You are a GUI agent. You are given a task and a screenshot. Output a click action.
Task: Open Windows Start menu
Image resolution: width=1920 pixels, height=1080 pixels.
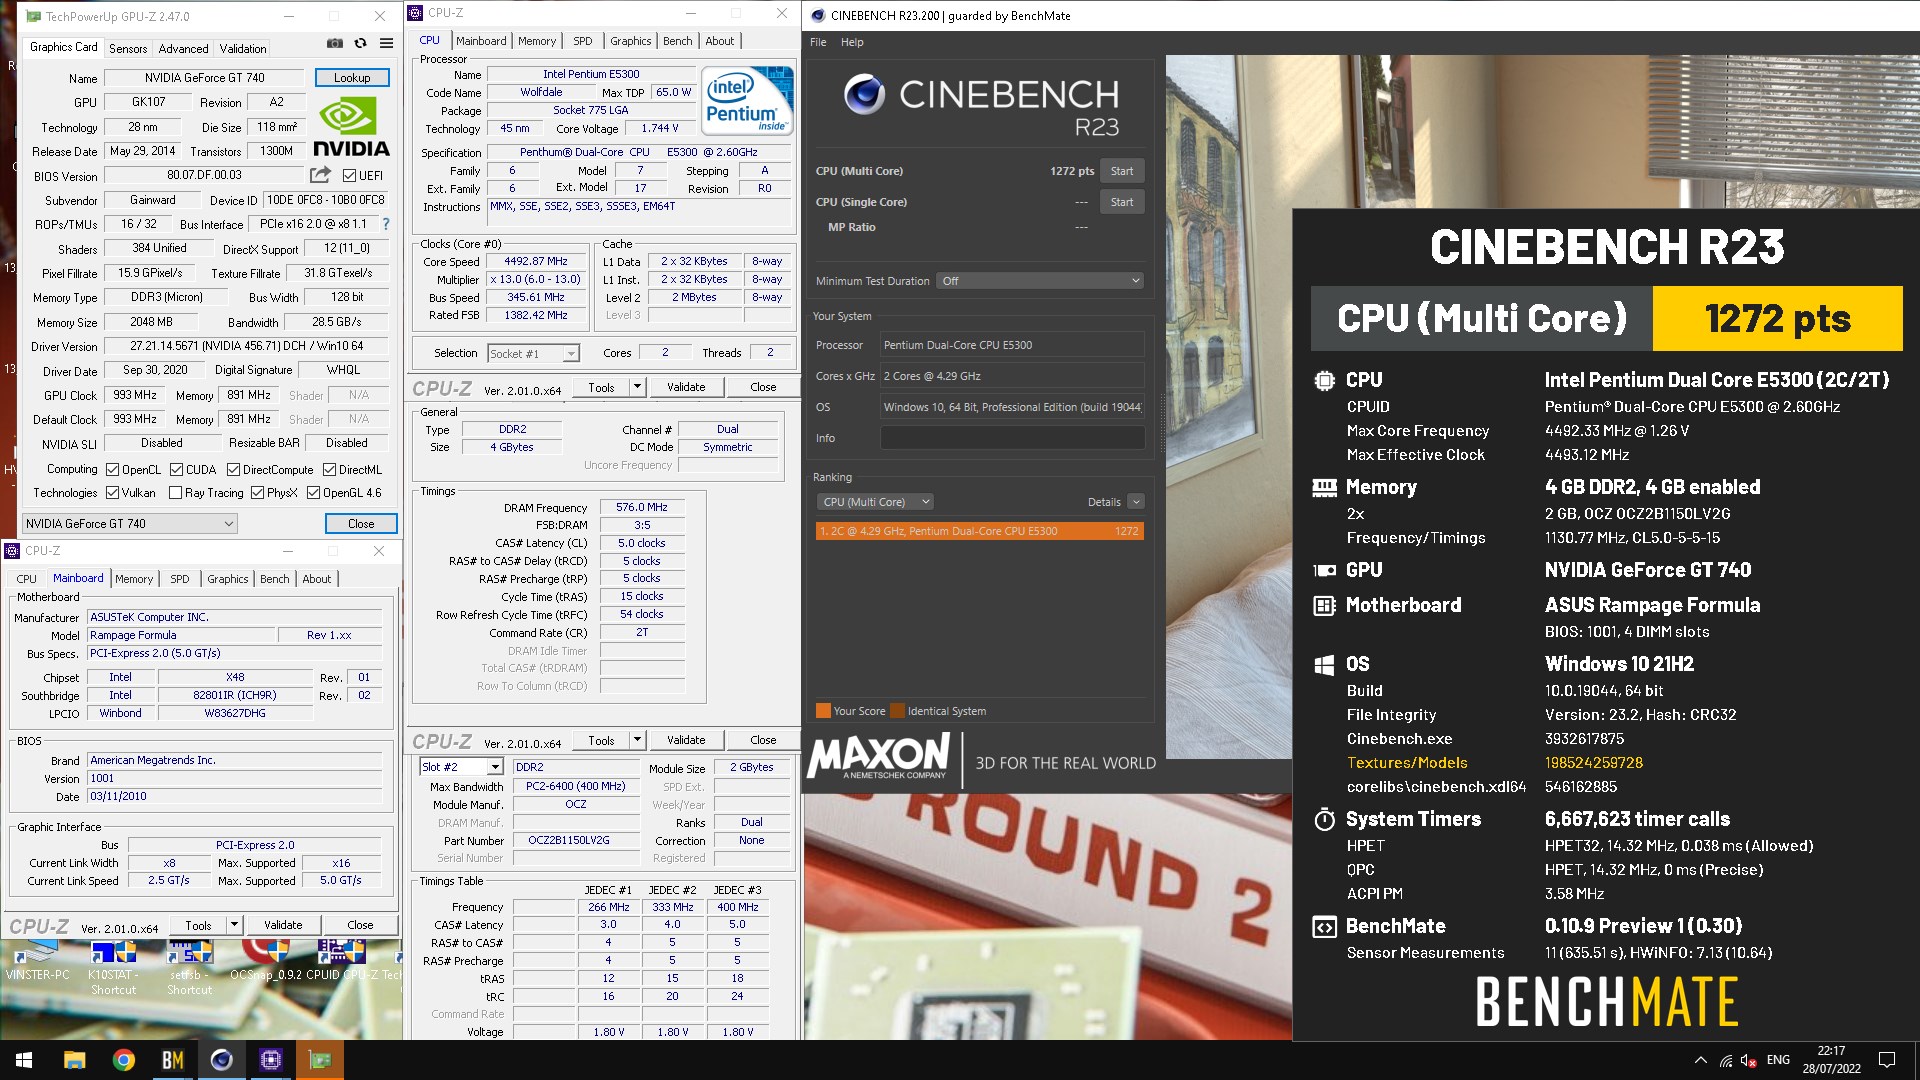click(24, 1060)
